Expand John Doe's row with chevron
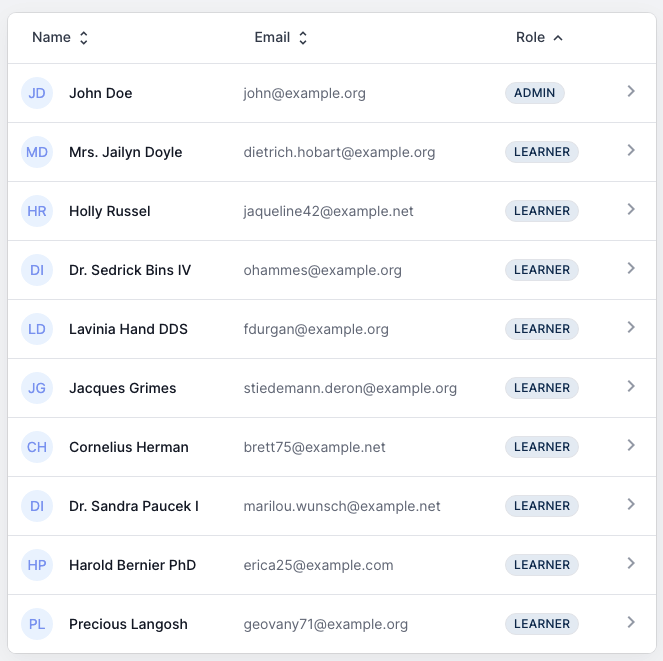The image size is (663, 661). pos(631,92)
